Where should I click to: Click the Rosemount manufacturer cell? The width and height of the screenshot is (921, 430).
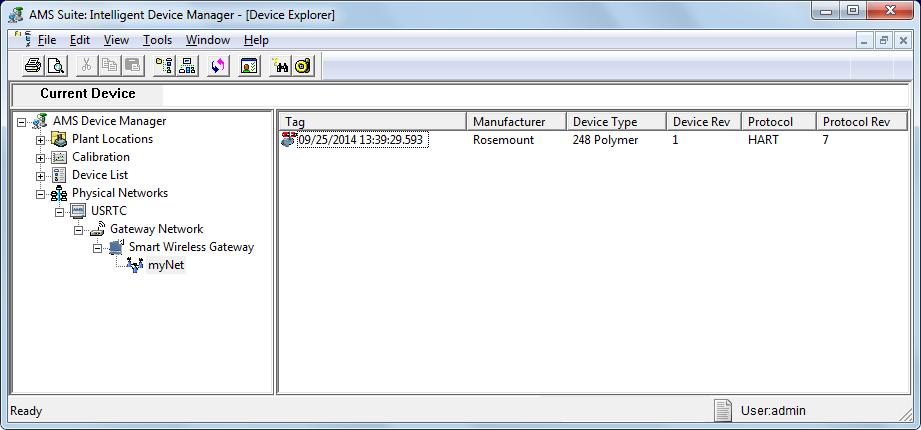click(x=503, y=140)
